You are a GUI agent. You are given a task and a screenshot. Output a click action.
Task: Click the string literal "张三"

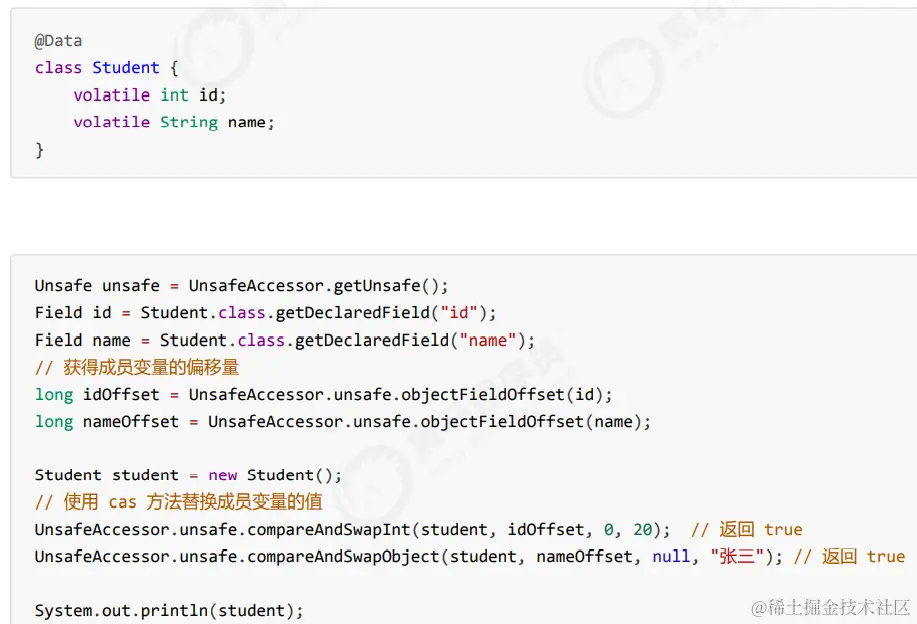point(737,556)
